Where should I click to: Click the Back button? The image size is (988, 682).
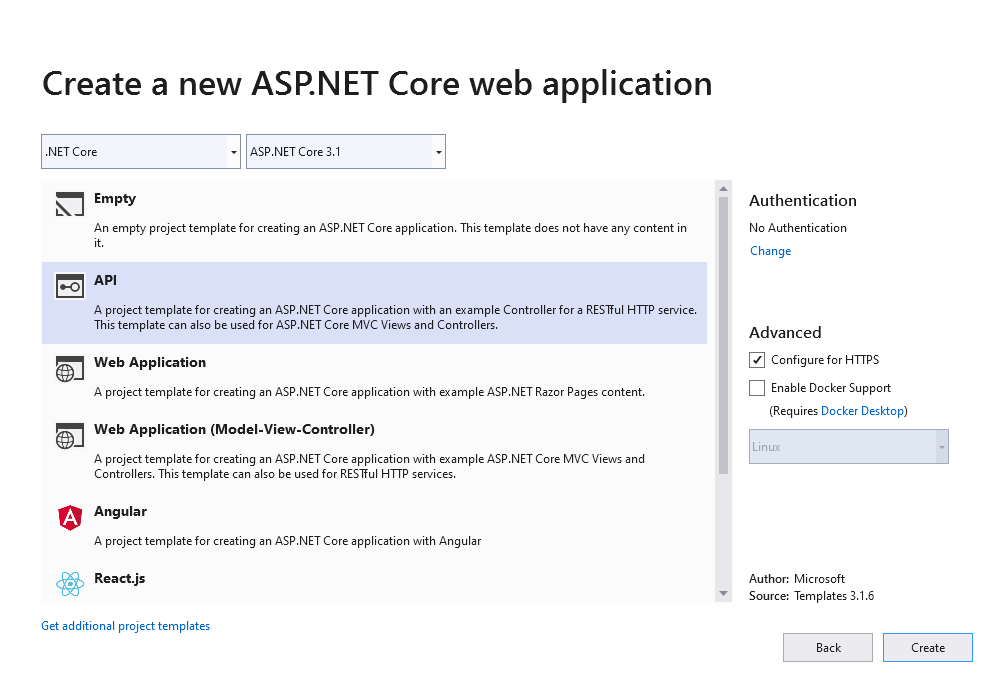pyautogui.click(x=827, y=647)
